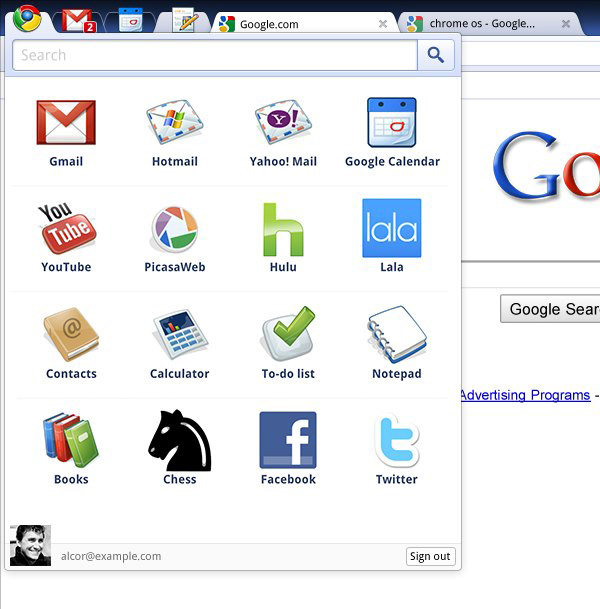Open Yahoo! Mail app

(x=283, y=122)
